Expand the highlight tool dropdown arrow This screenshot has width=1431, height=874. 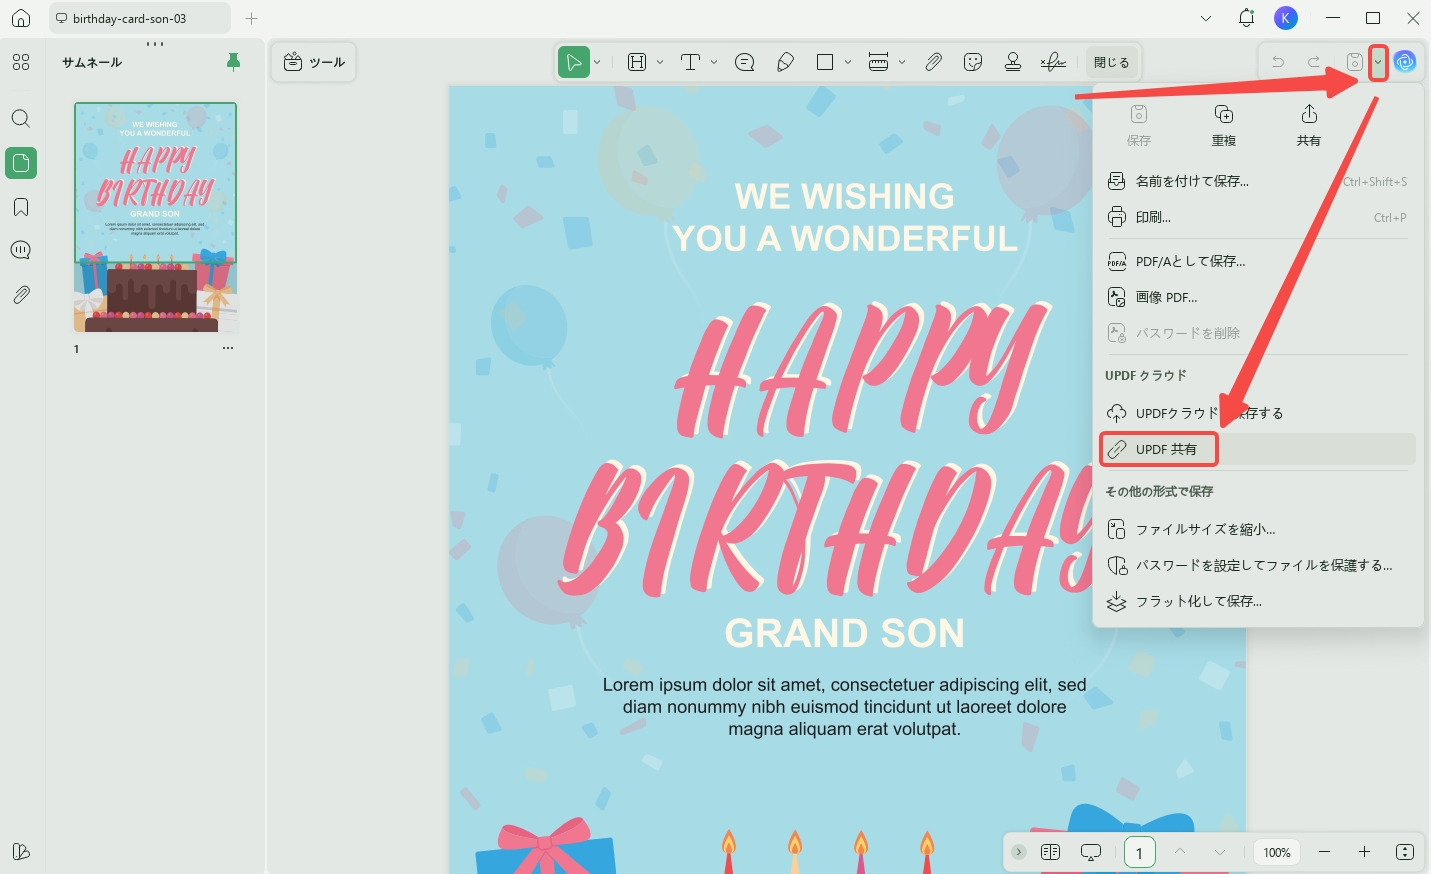[x=660, y=62]
